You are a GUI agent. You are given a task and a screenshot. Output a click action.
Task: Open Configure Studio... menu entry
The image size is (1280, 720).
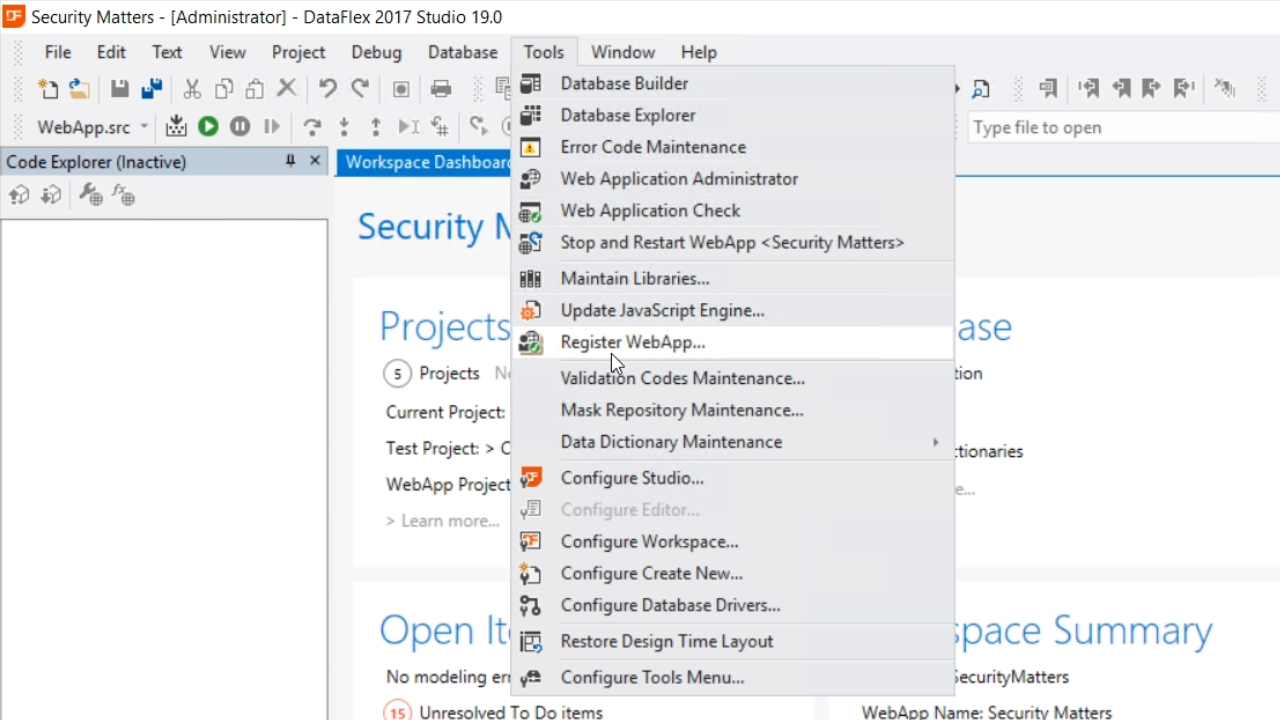point(631,478)
